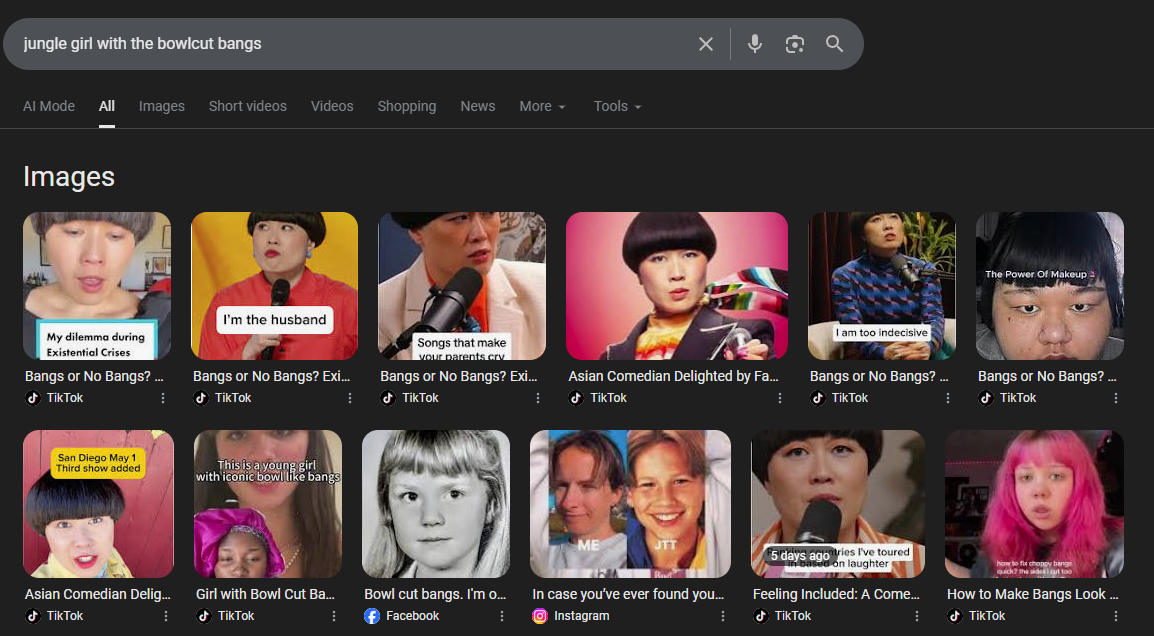Click 'Instagram' source label text
This screenshot has height=636, width=1154.
[x=581, y=616]
